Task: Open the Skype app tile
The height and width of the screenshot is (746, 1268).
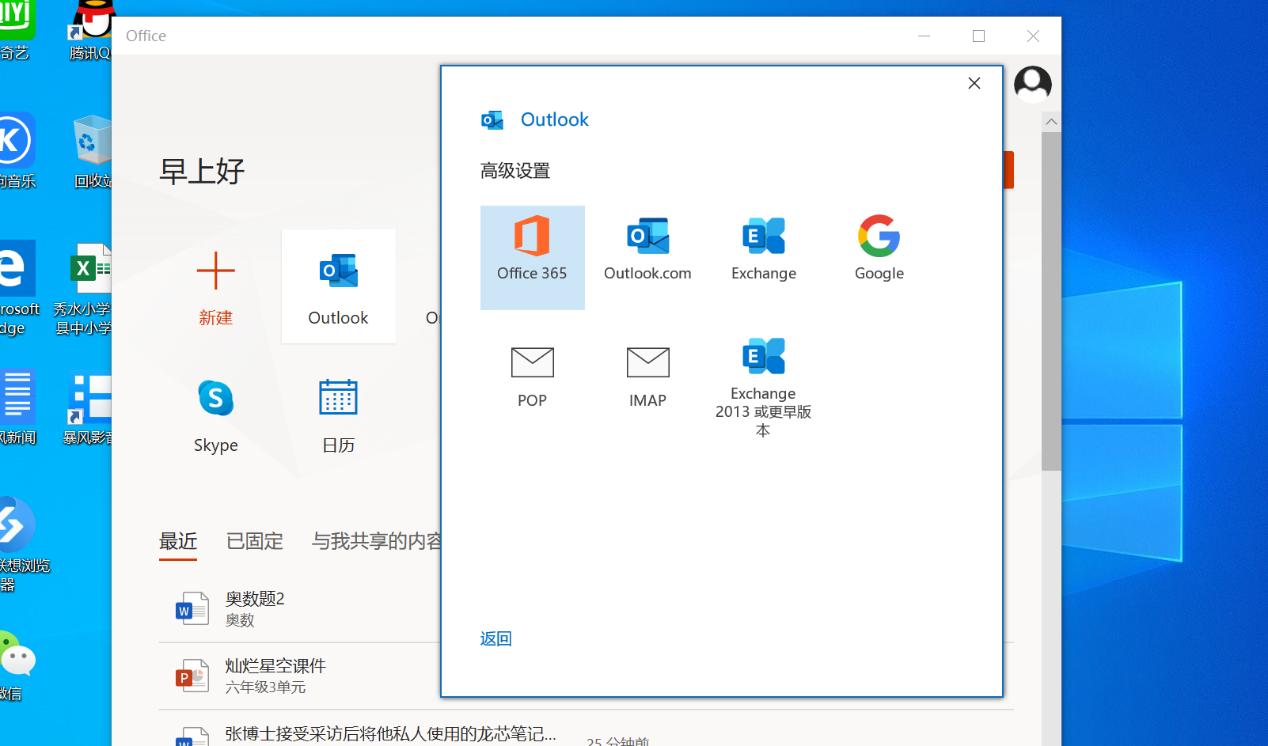Action: 215,413
